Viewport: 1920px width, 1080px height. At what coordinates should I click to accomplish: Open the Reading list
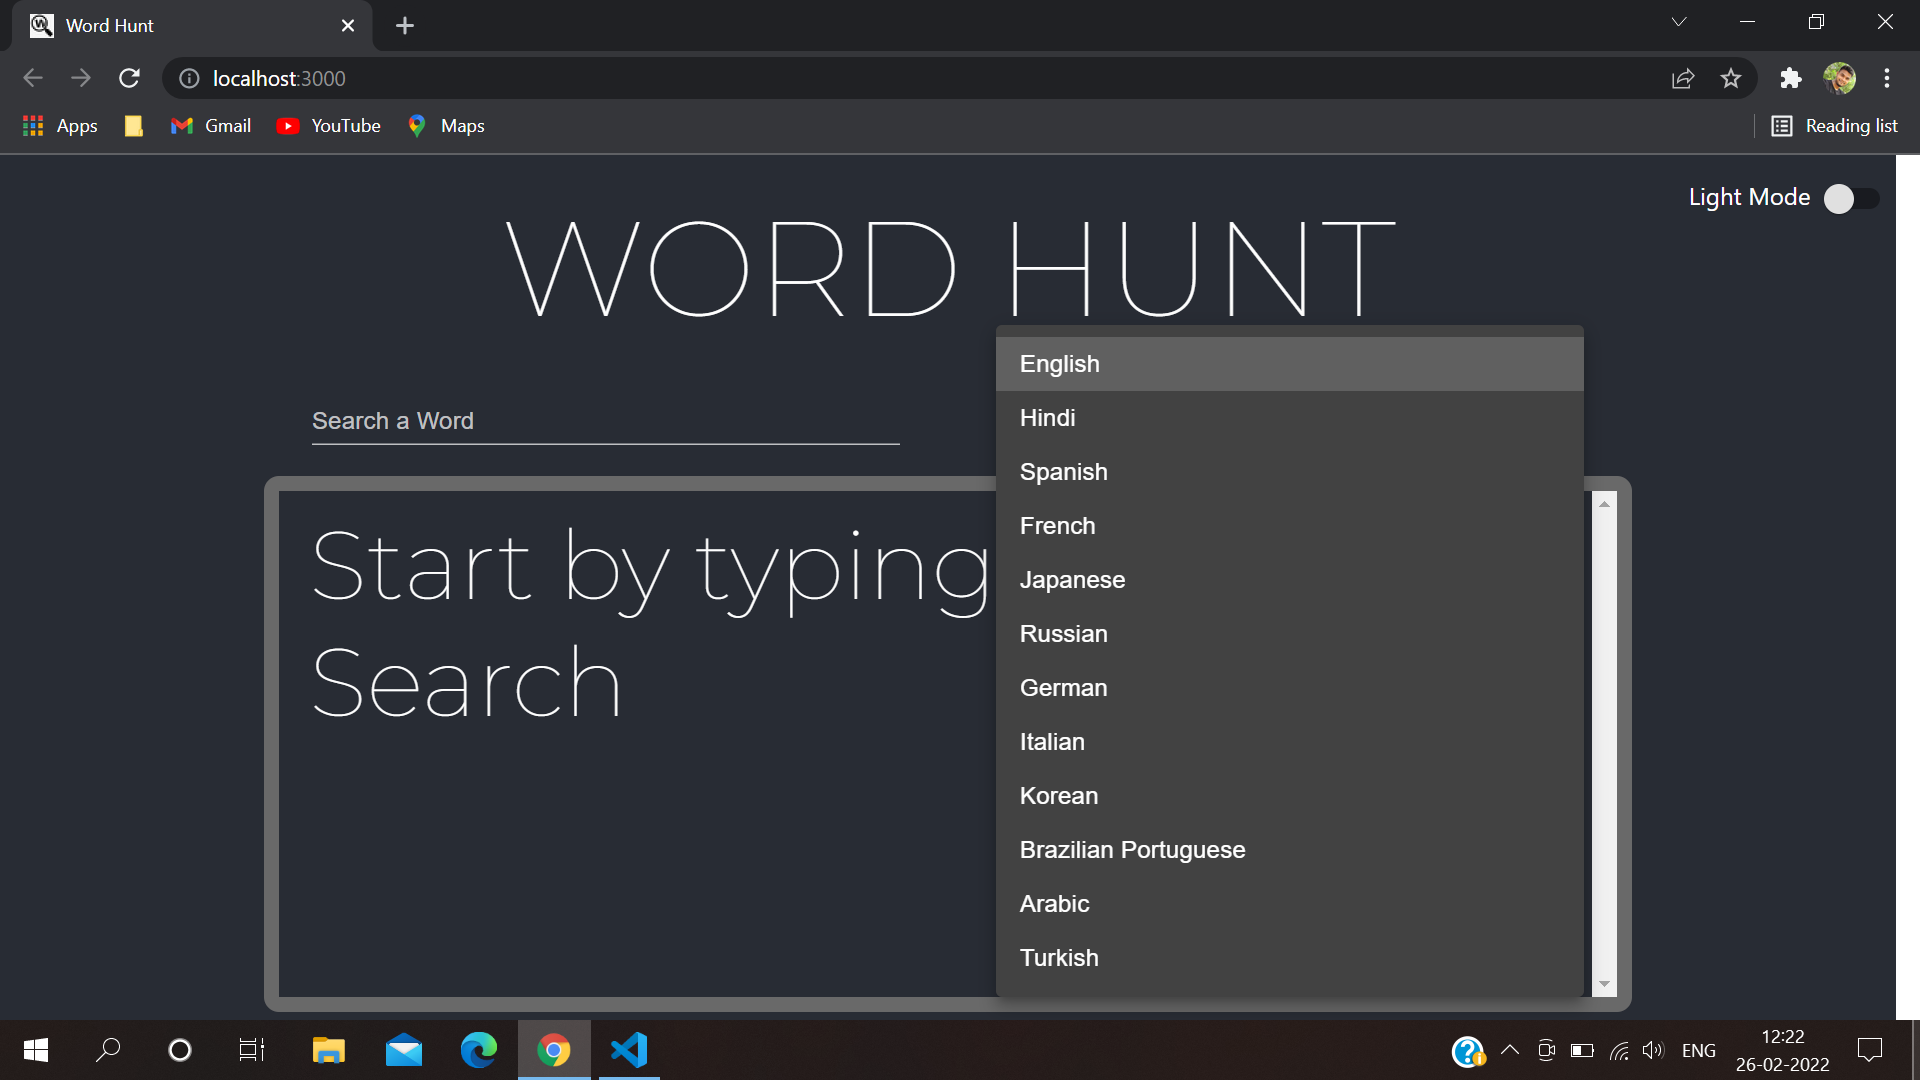(1835, 125)
